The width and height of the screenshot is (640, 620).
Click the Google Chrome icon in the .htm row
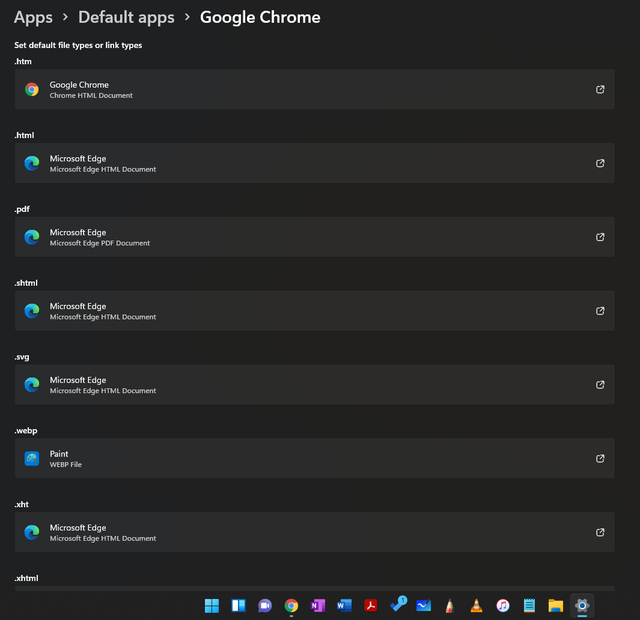coord(32,89)
